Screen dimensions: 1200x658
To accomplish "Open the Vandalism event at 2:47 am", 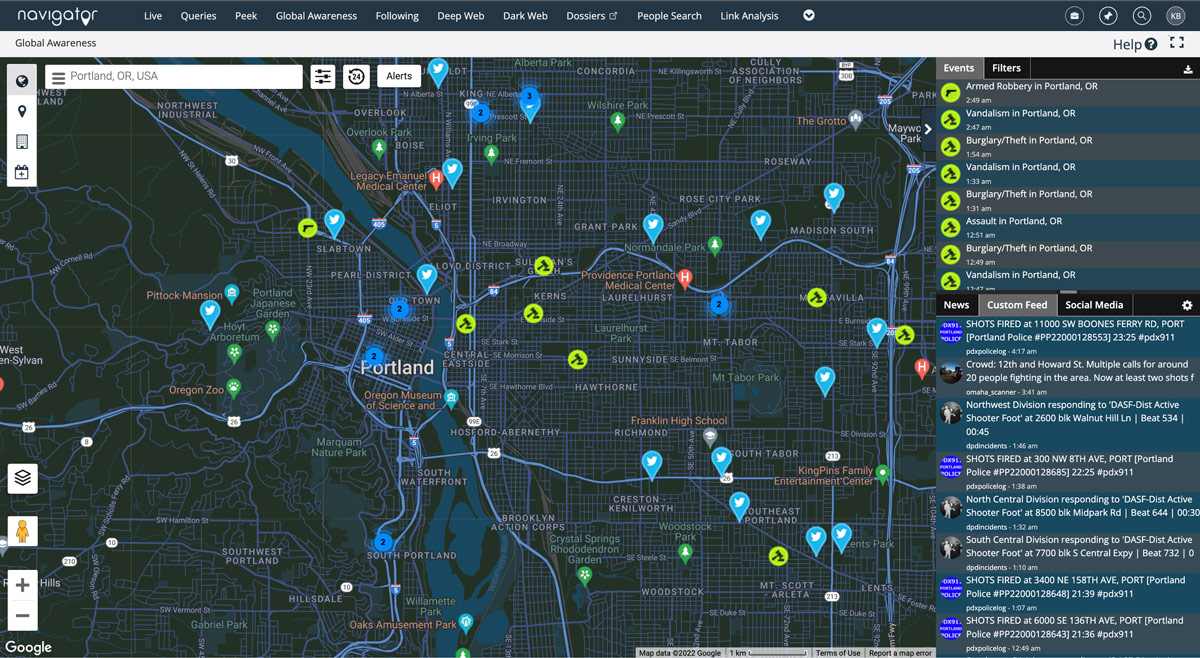I will click(x=1067, y=119).
